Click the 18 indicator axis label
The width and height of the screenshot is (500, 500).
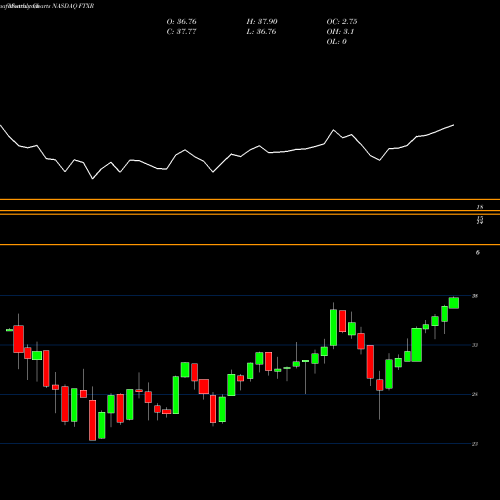click(x=480, y=207)
